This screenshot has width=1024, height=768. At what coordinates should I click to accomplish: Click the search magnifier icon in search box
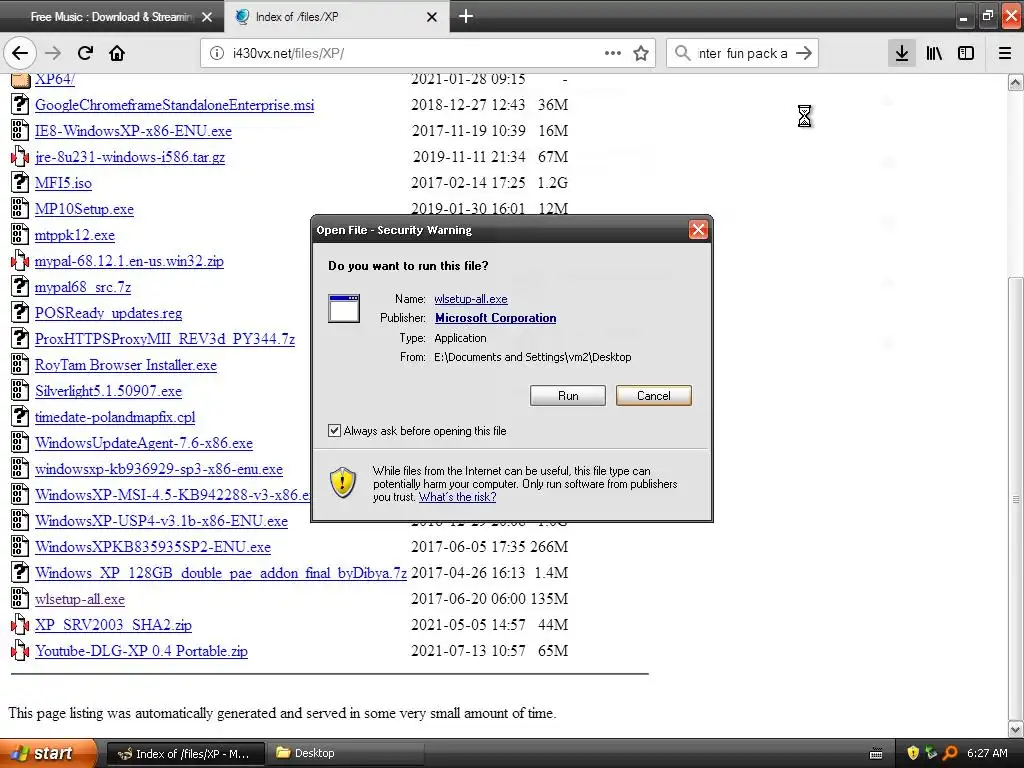tap(682, 53)
